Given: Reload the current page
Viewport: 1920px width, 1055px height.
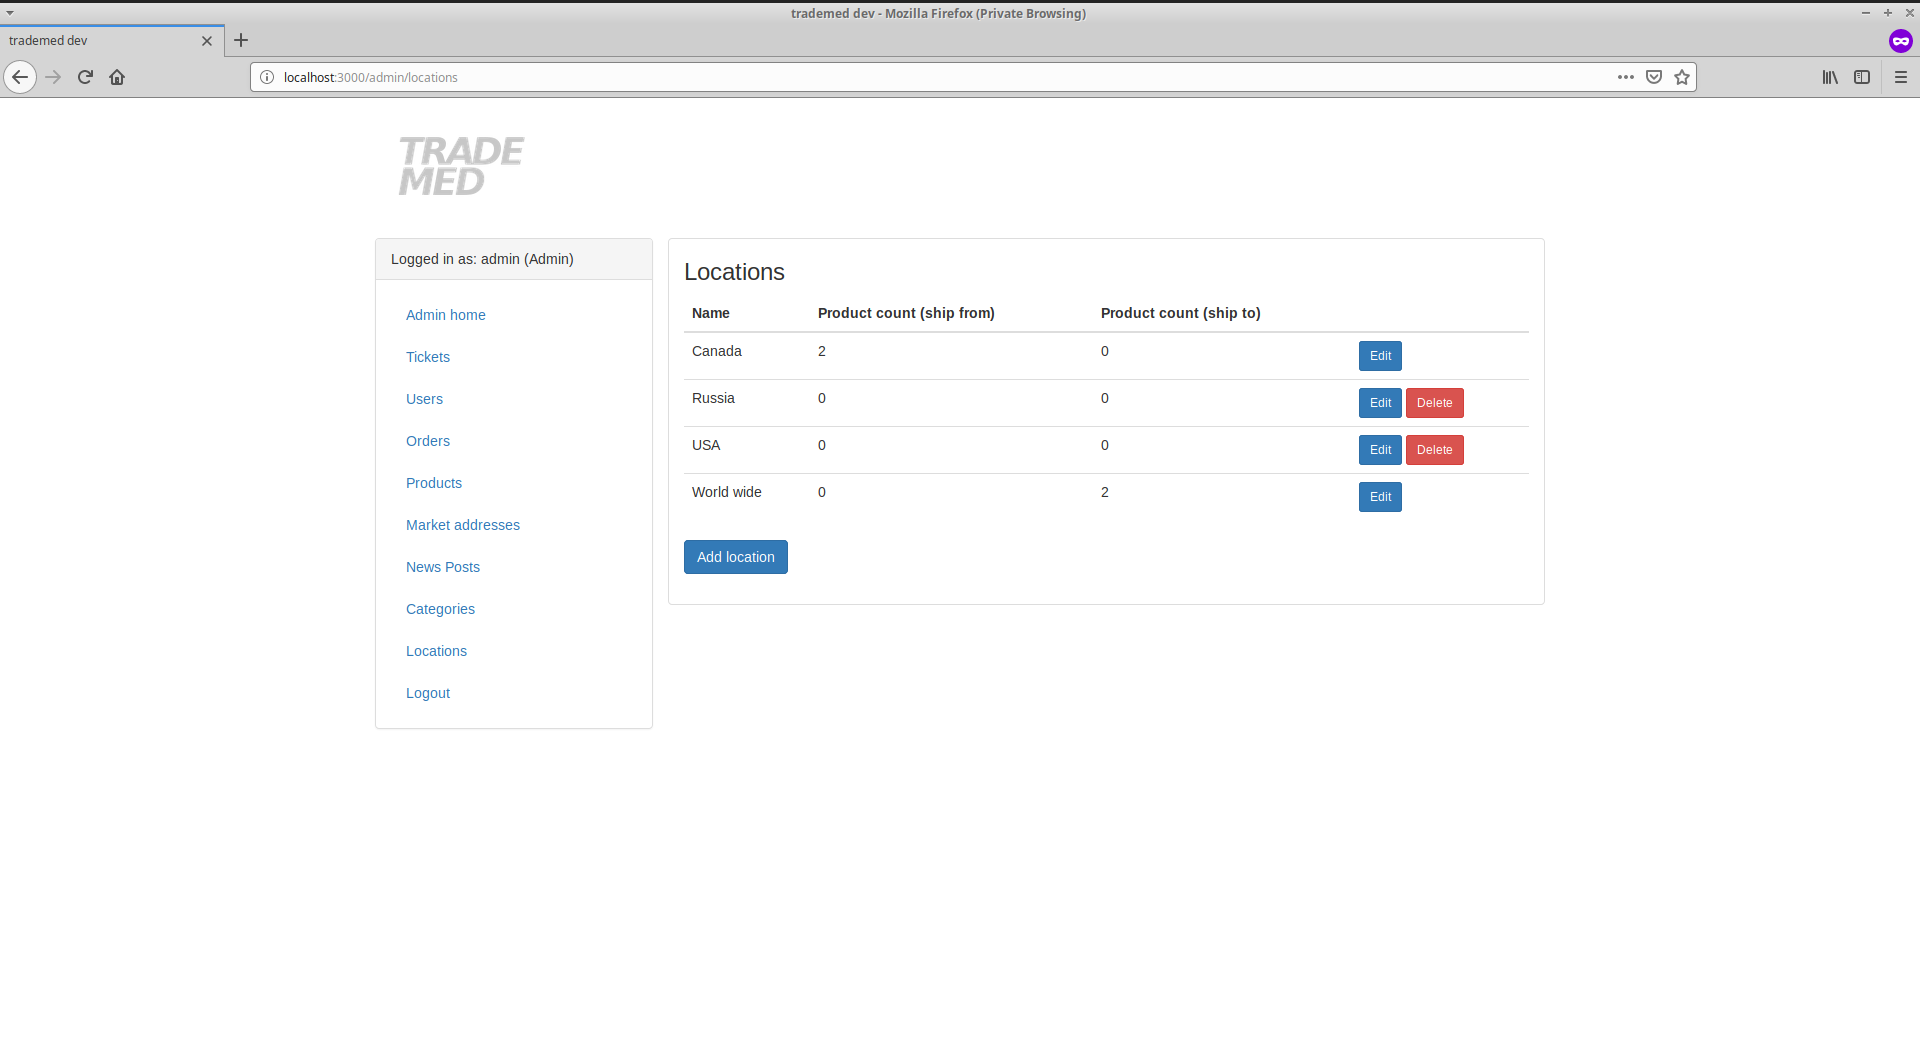Looking at the screenshot, I should tap(85, 77).
